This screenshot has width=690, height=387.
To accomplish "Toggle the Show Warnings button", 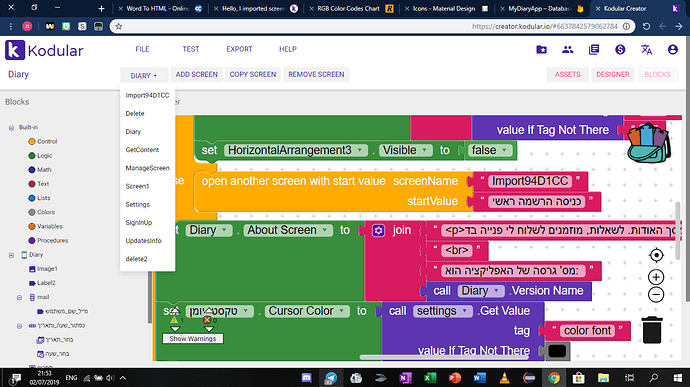I will tap(193, 339).
